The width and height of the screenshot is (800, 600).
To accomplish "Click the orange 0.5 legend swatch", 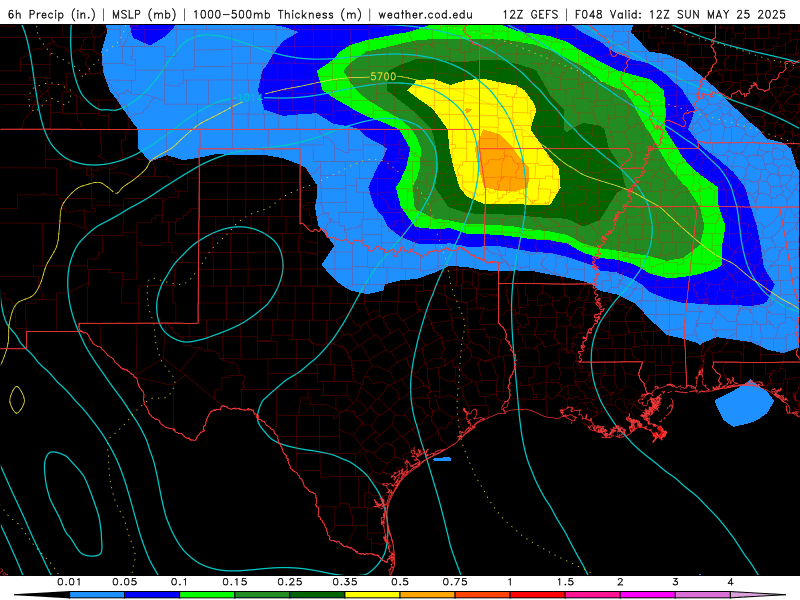I will point(428,595).
